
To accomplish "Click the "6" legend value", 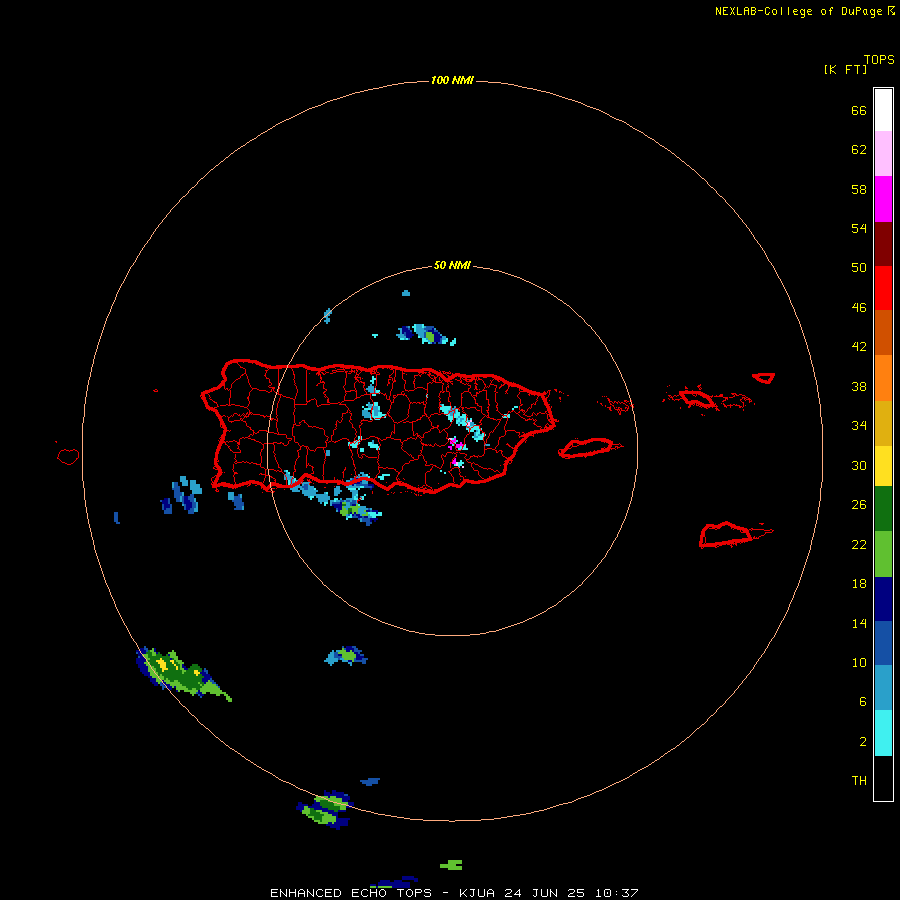I will pos(863,702).
